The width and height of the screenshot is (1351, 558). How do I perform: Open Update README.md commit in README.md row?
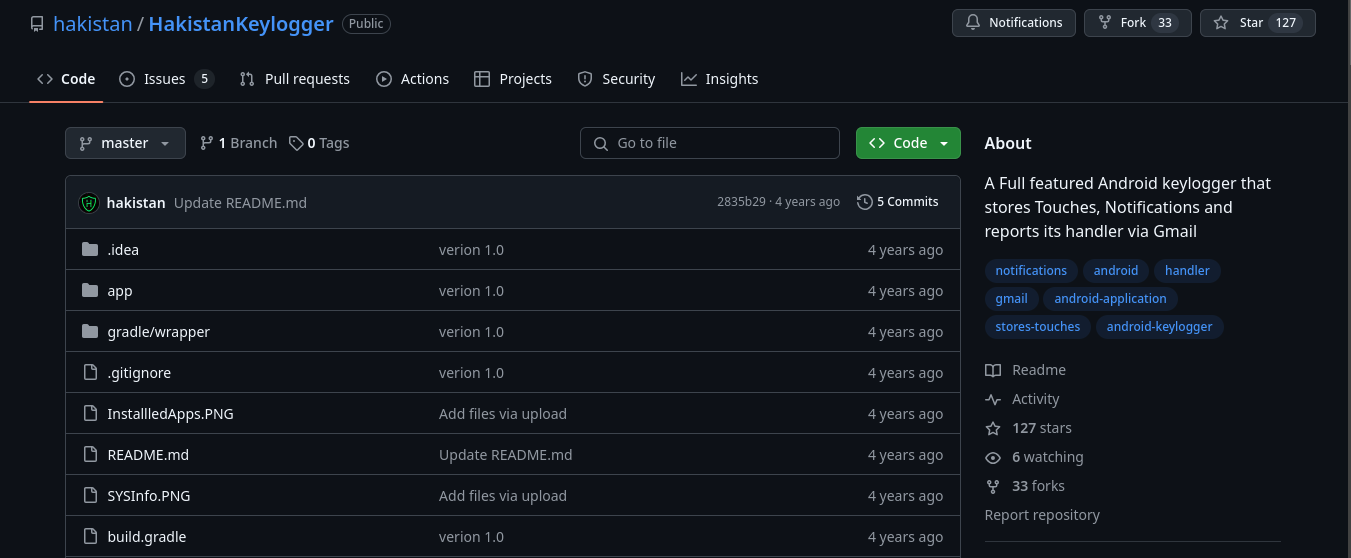(506, 455)
